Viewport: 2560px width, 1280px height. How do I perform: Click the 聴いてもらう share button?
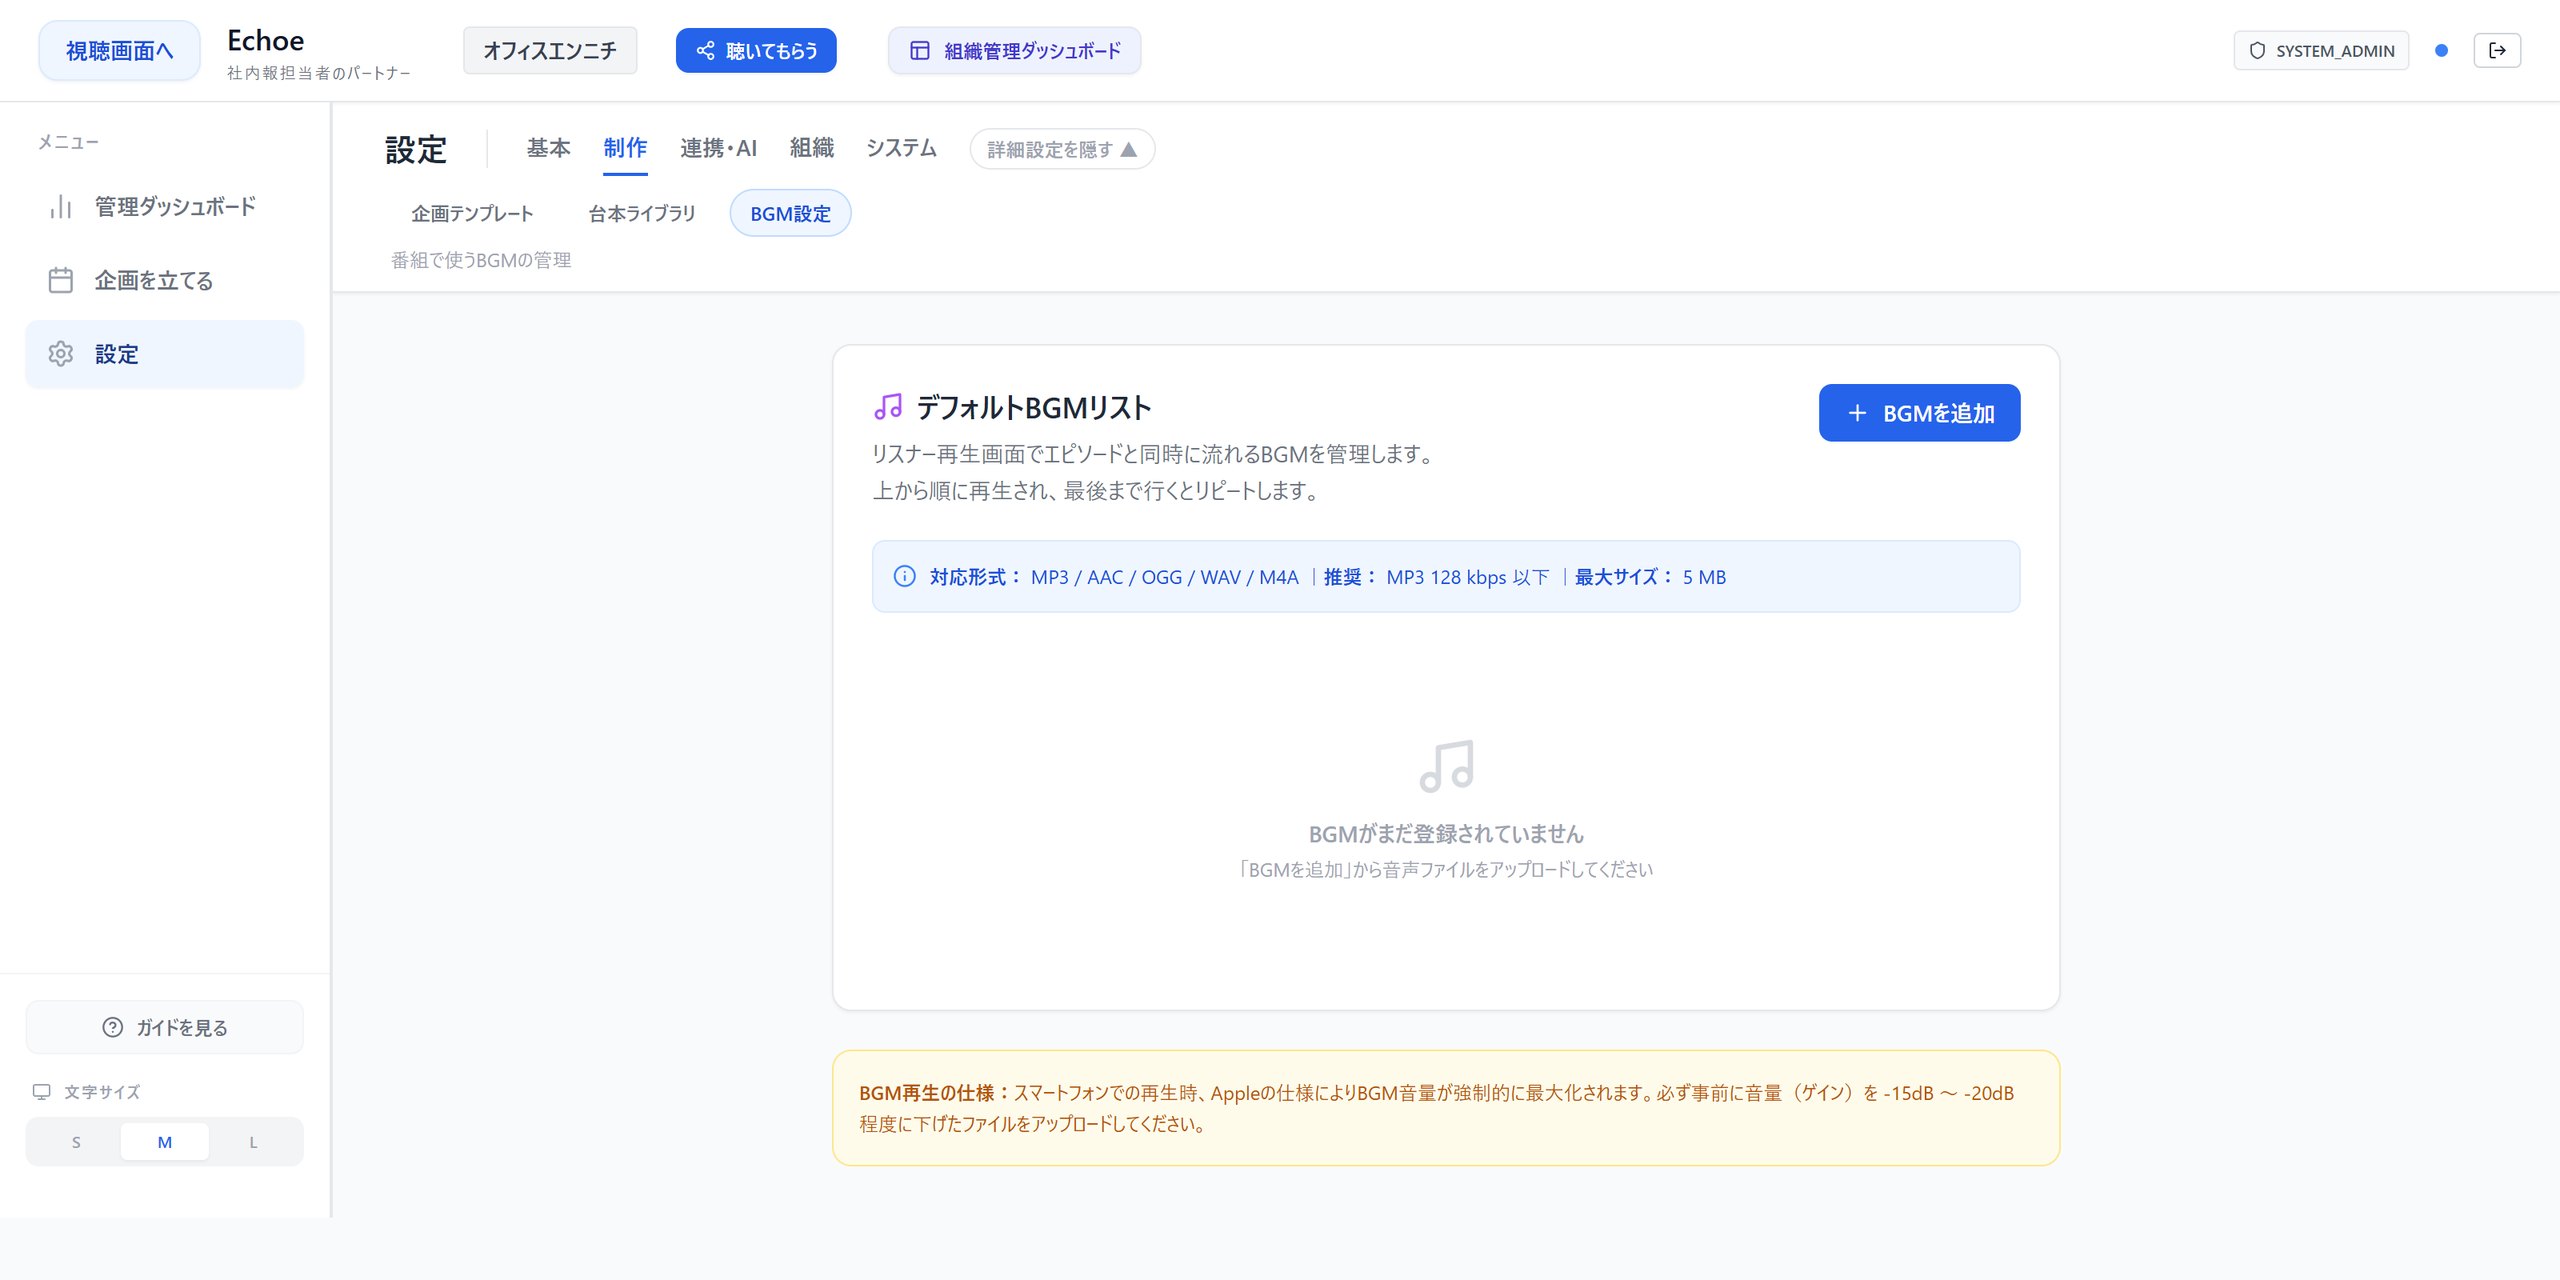(756, 50)
